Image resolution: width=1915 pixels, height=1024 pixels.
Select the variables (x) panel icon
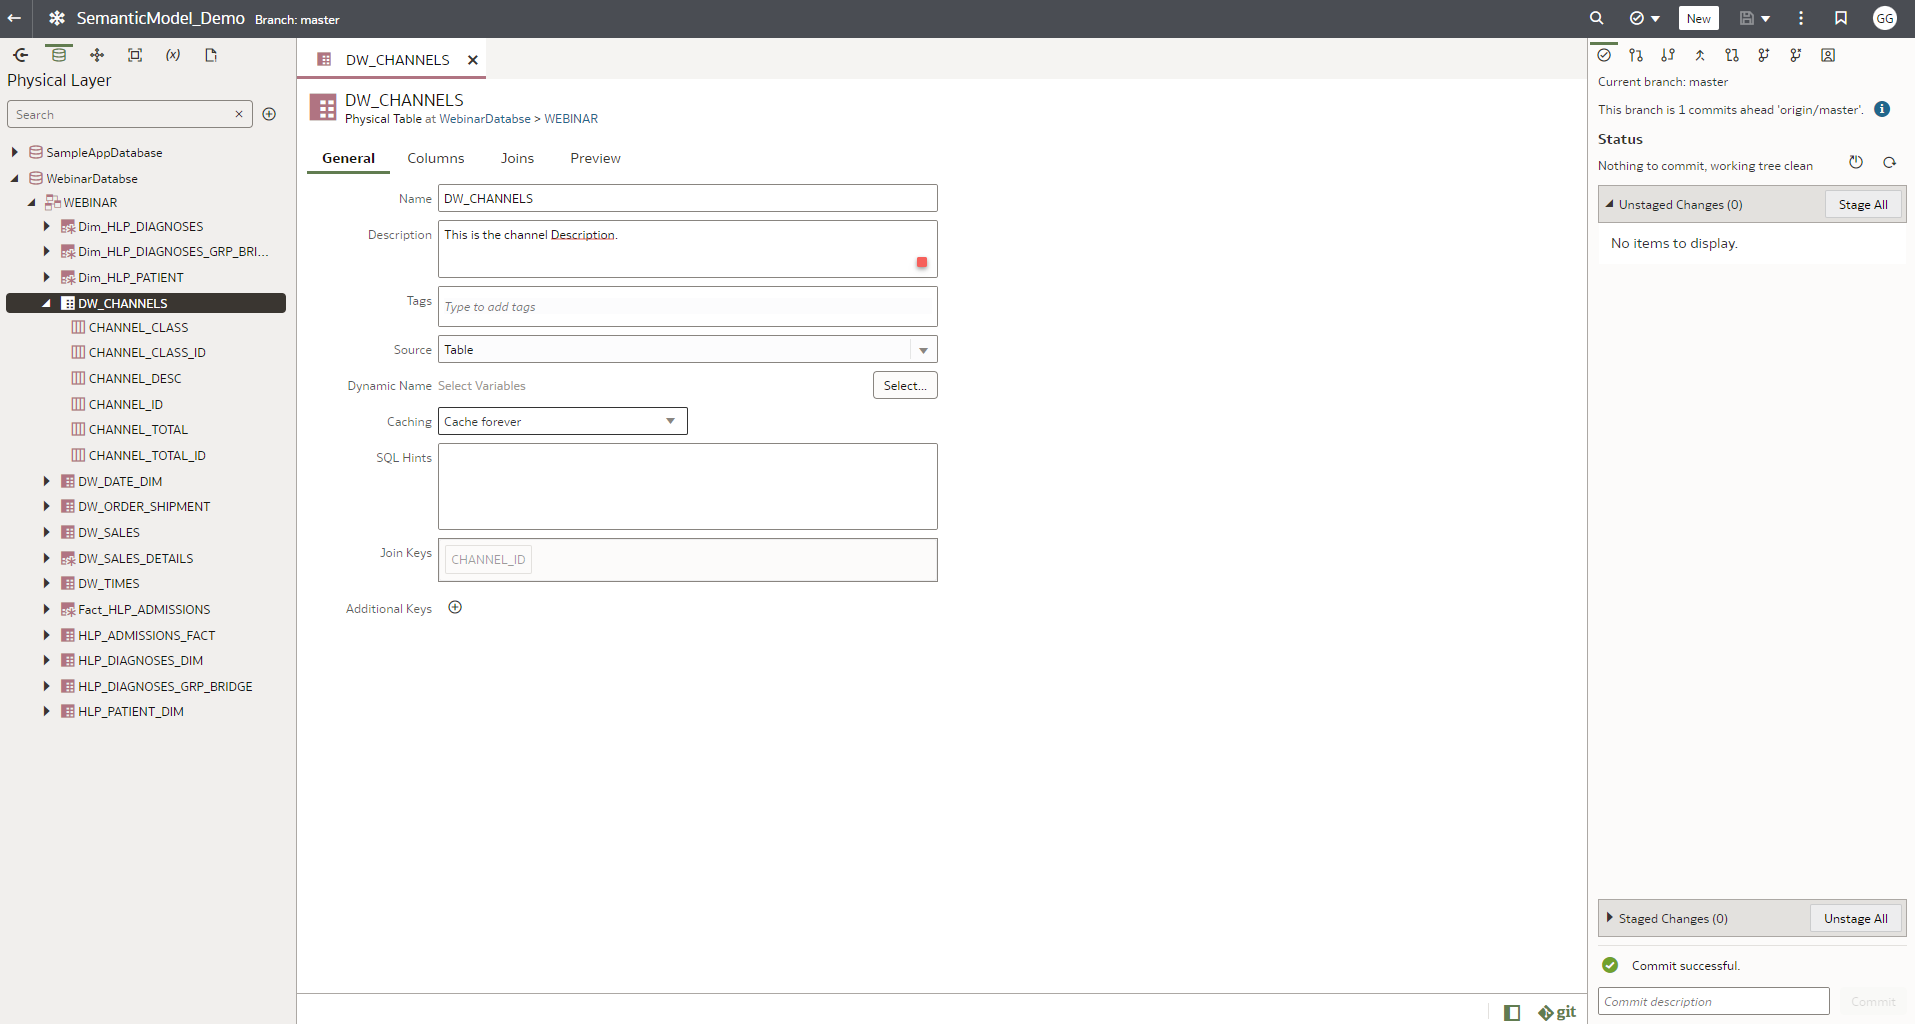[173, 55]
